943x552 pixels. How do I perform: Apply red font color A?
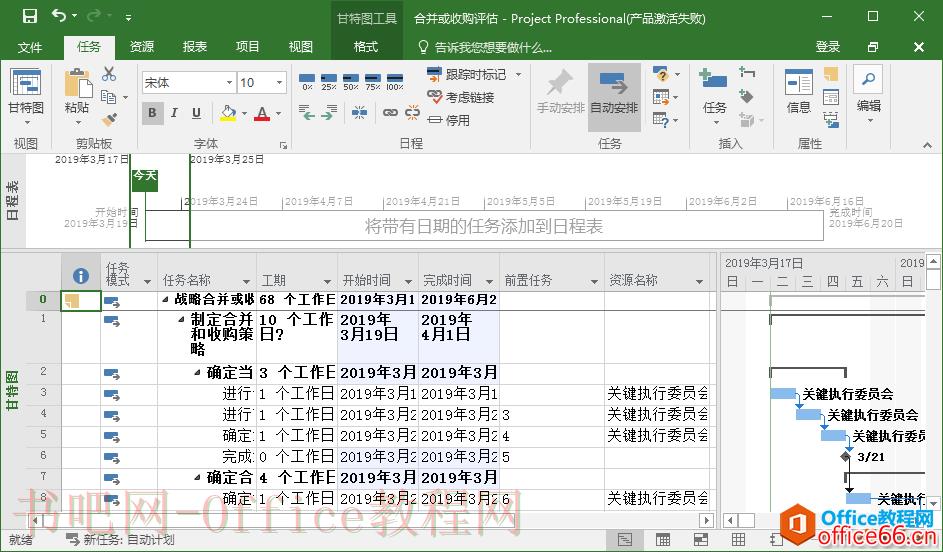pos(262,112)
